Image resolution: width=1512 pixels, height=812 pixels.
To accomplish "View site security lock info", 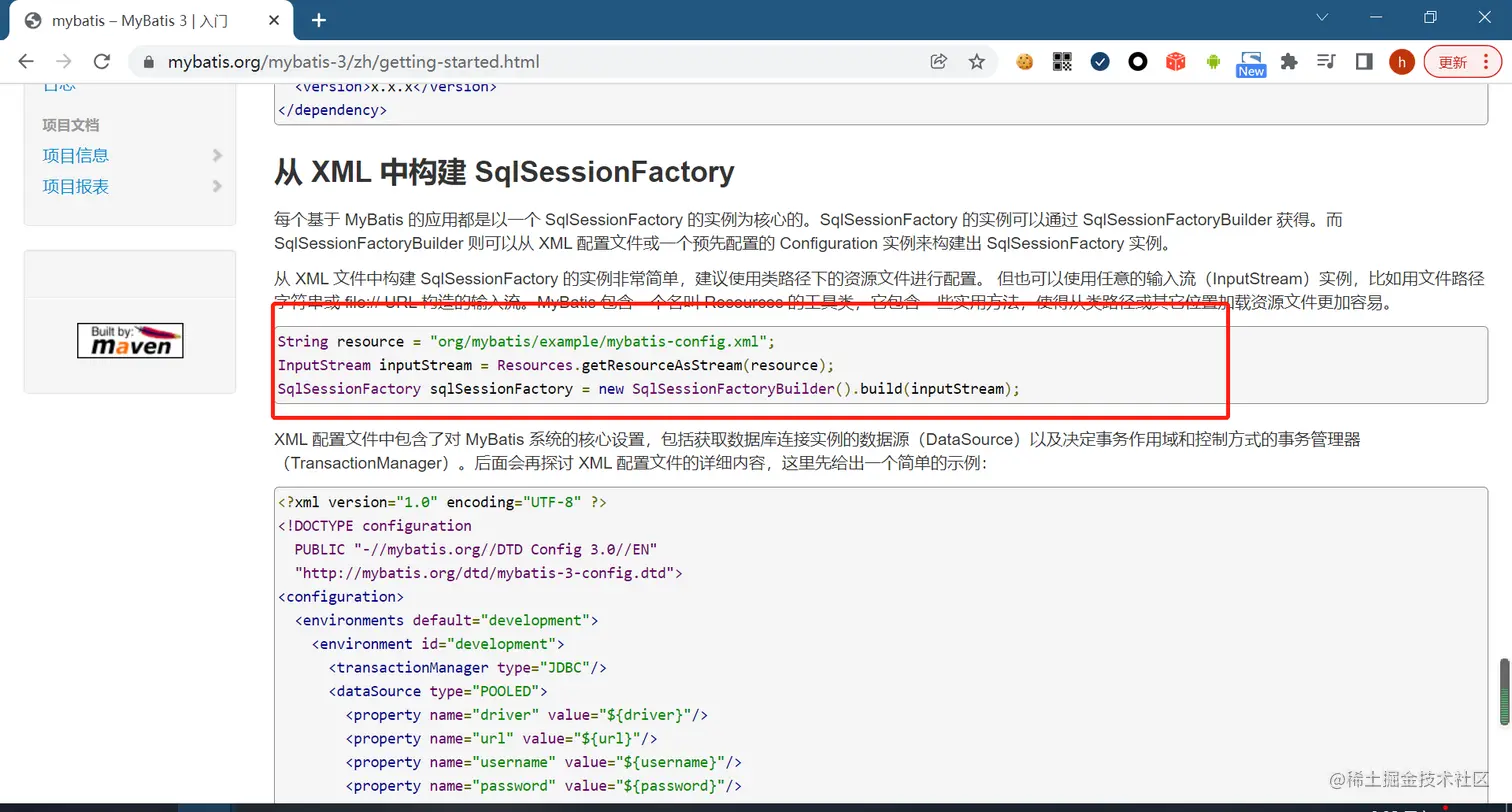I will [x=149, y=62].
